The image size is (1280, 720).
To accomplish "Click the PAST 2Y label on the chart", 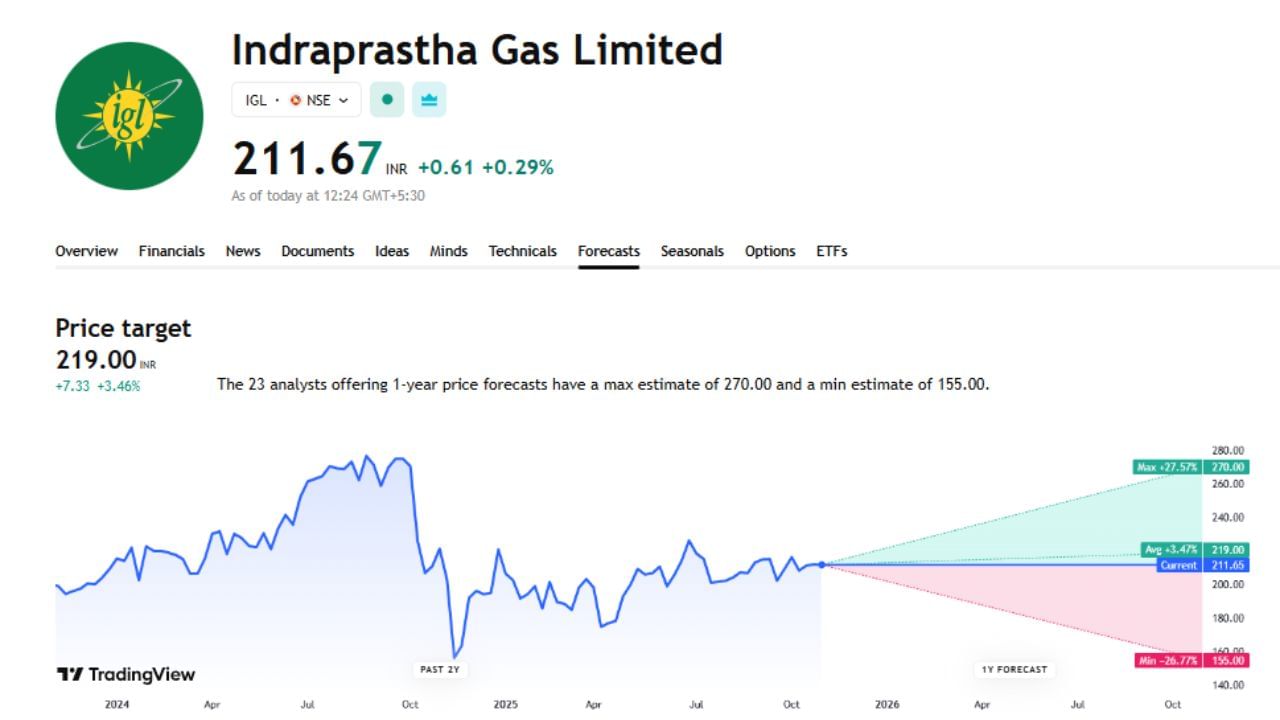I will (x=440, y=670).
